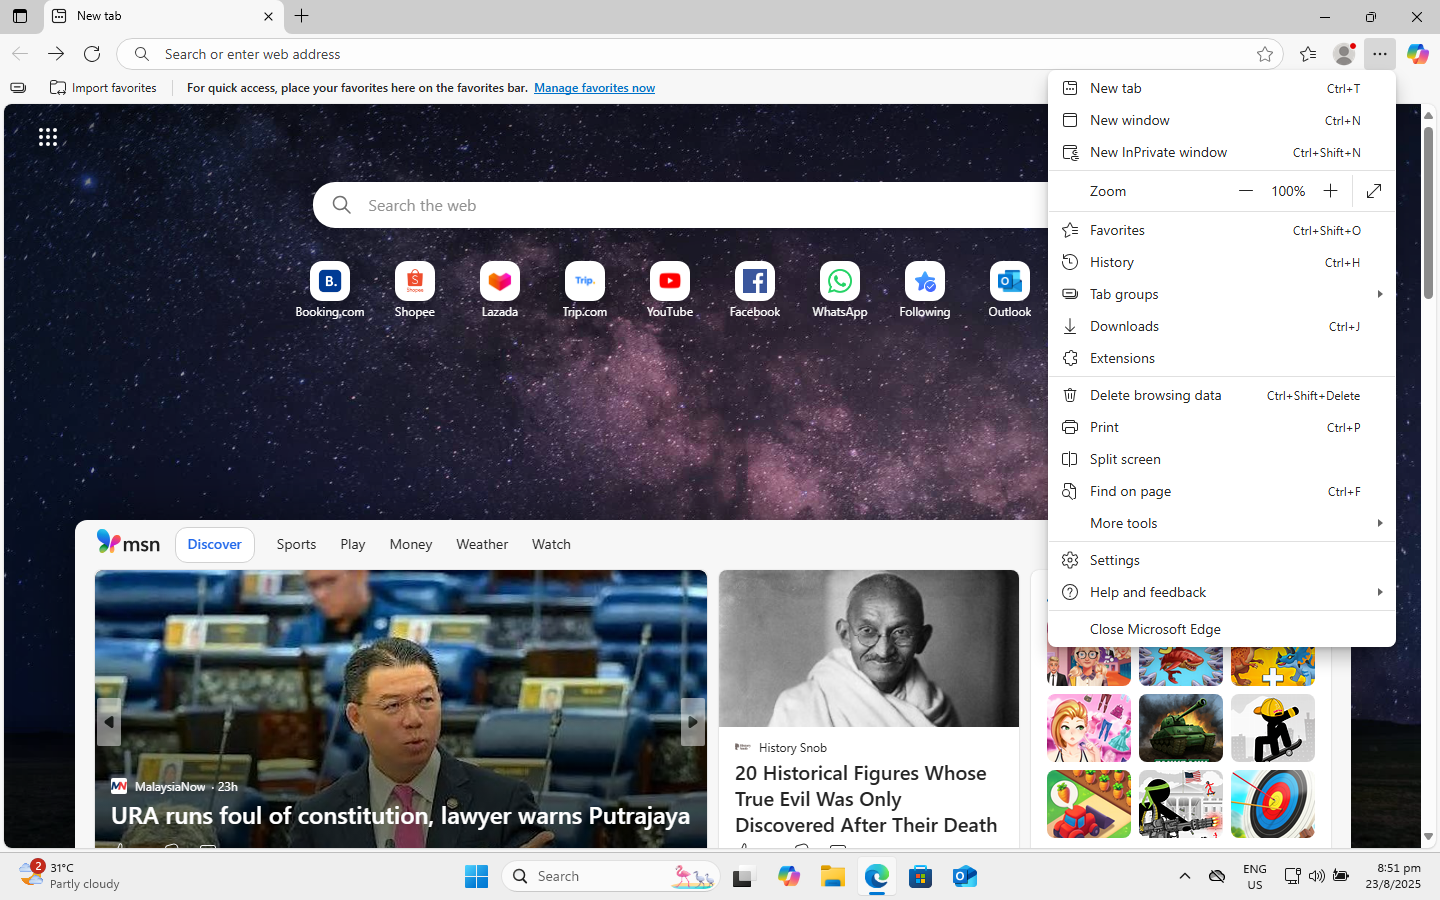
Task: Open the Lazada quick link tile
Action: (500, 290)
